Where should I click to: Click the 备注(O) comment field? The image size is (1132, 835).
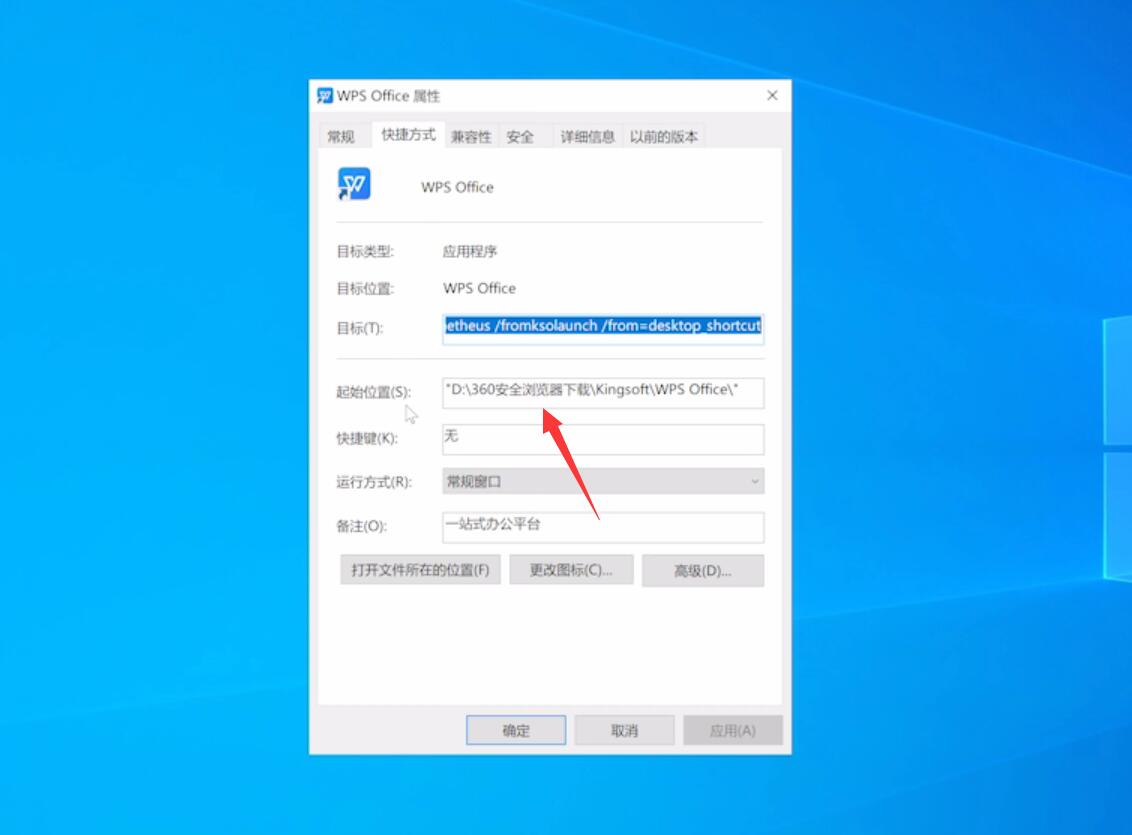[603, 527]
